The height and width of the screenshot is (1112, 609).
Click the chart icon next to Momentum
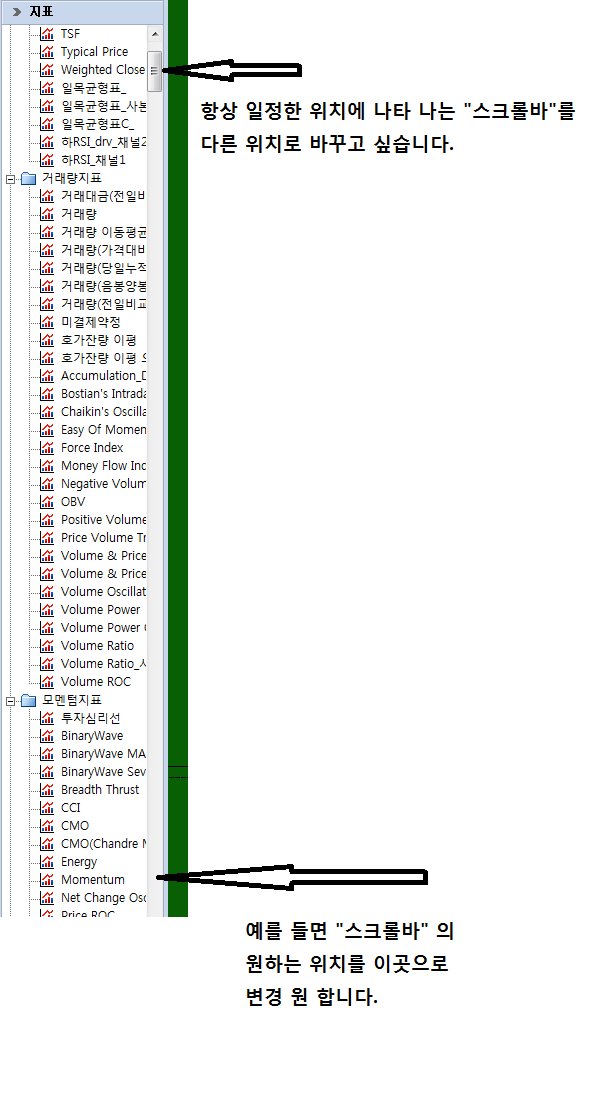point(47,880)
